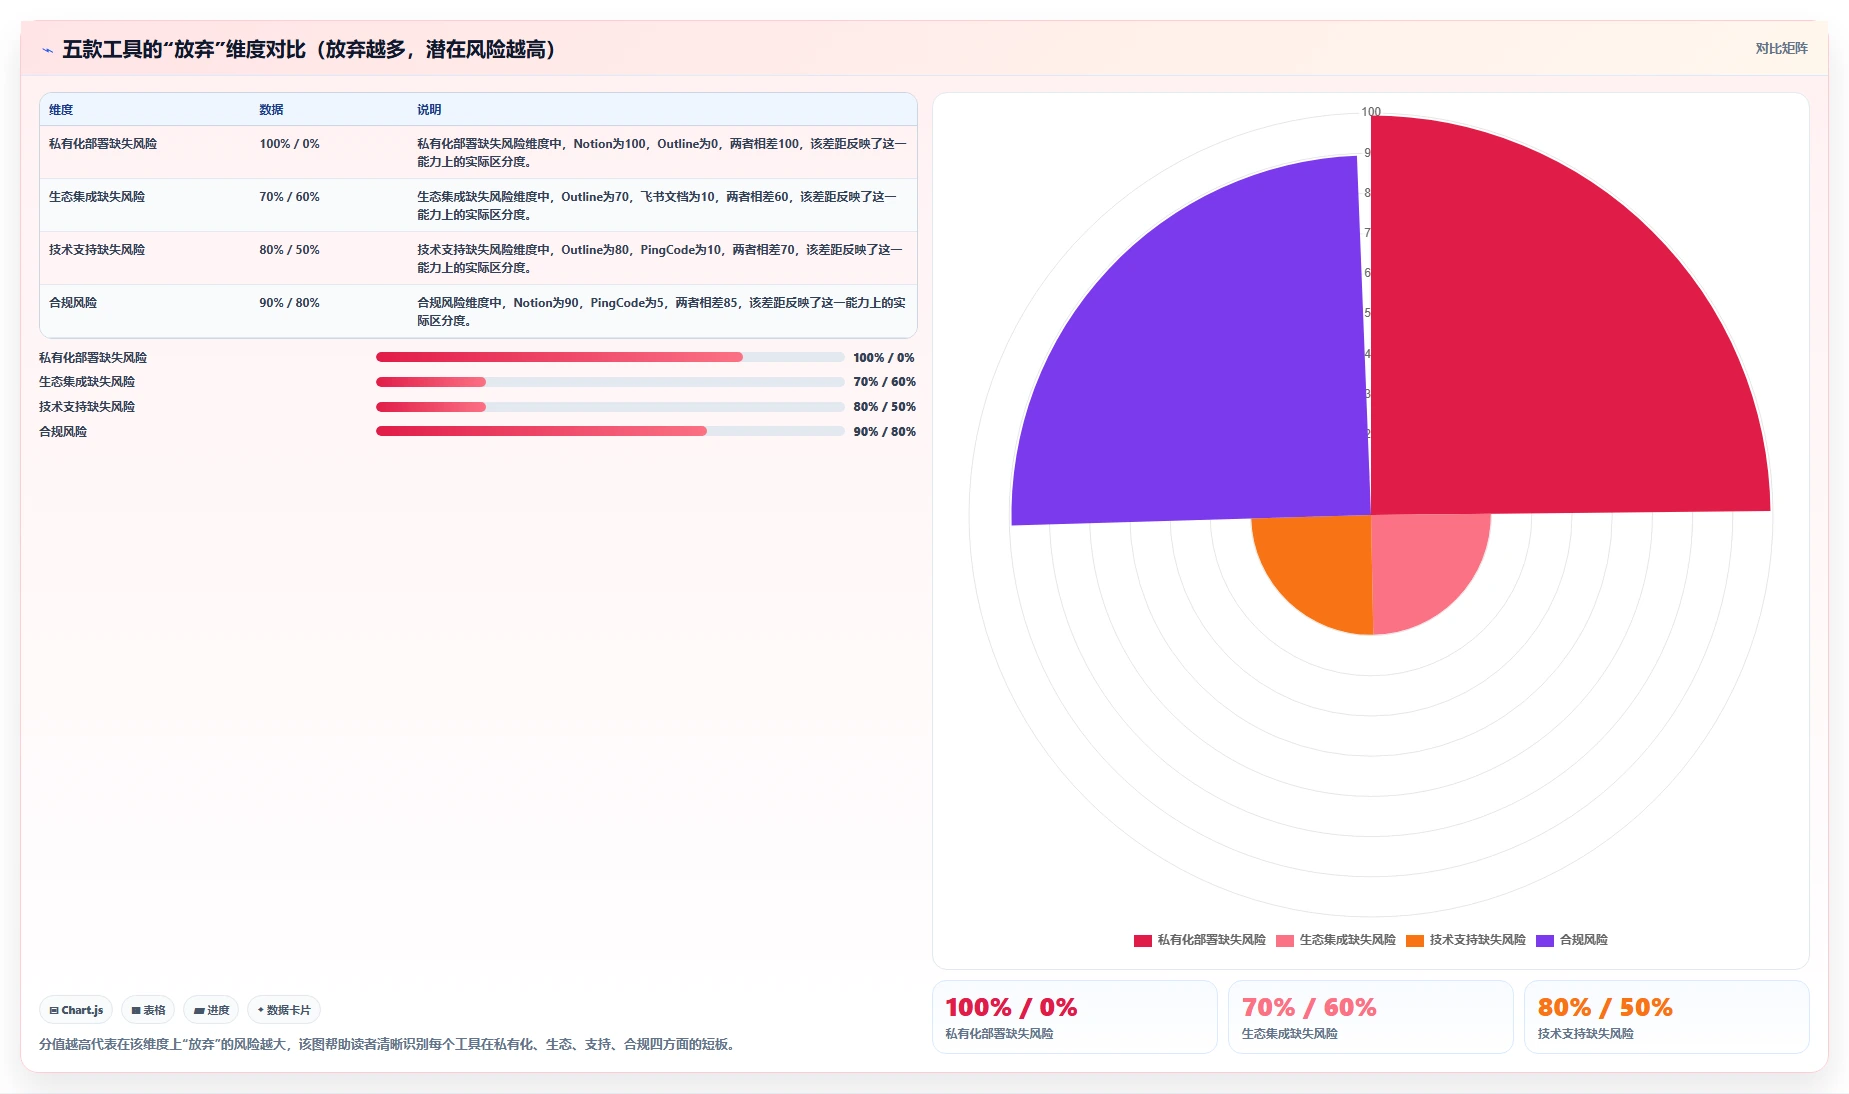This screenshot has width=1849, height=1094.
Task: Click the 数据卡片 tag chip
Action: pos(284,1010)
